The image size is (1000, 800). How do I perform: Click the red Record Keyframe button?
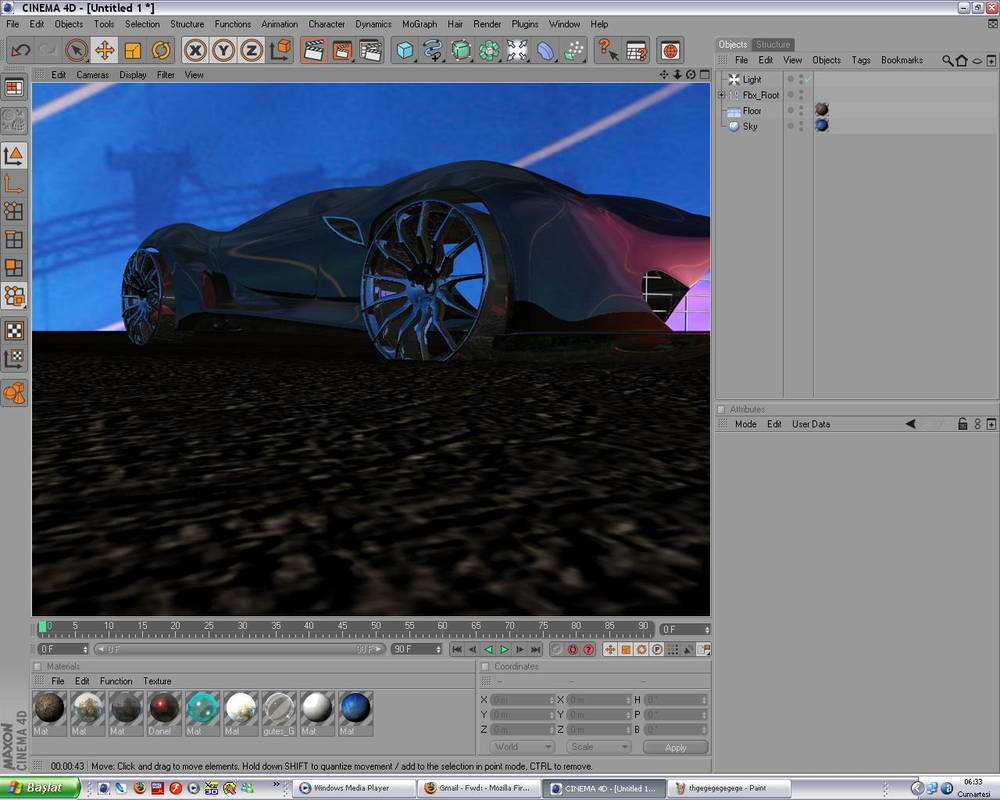[x=573, y=650]
